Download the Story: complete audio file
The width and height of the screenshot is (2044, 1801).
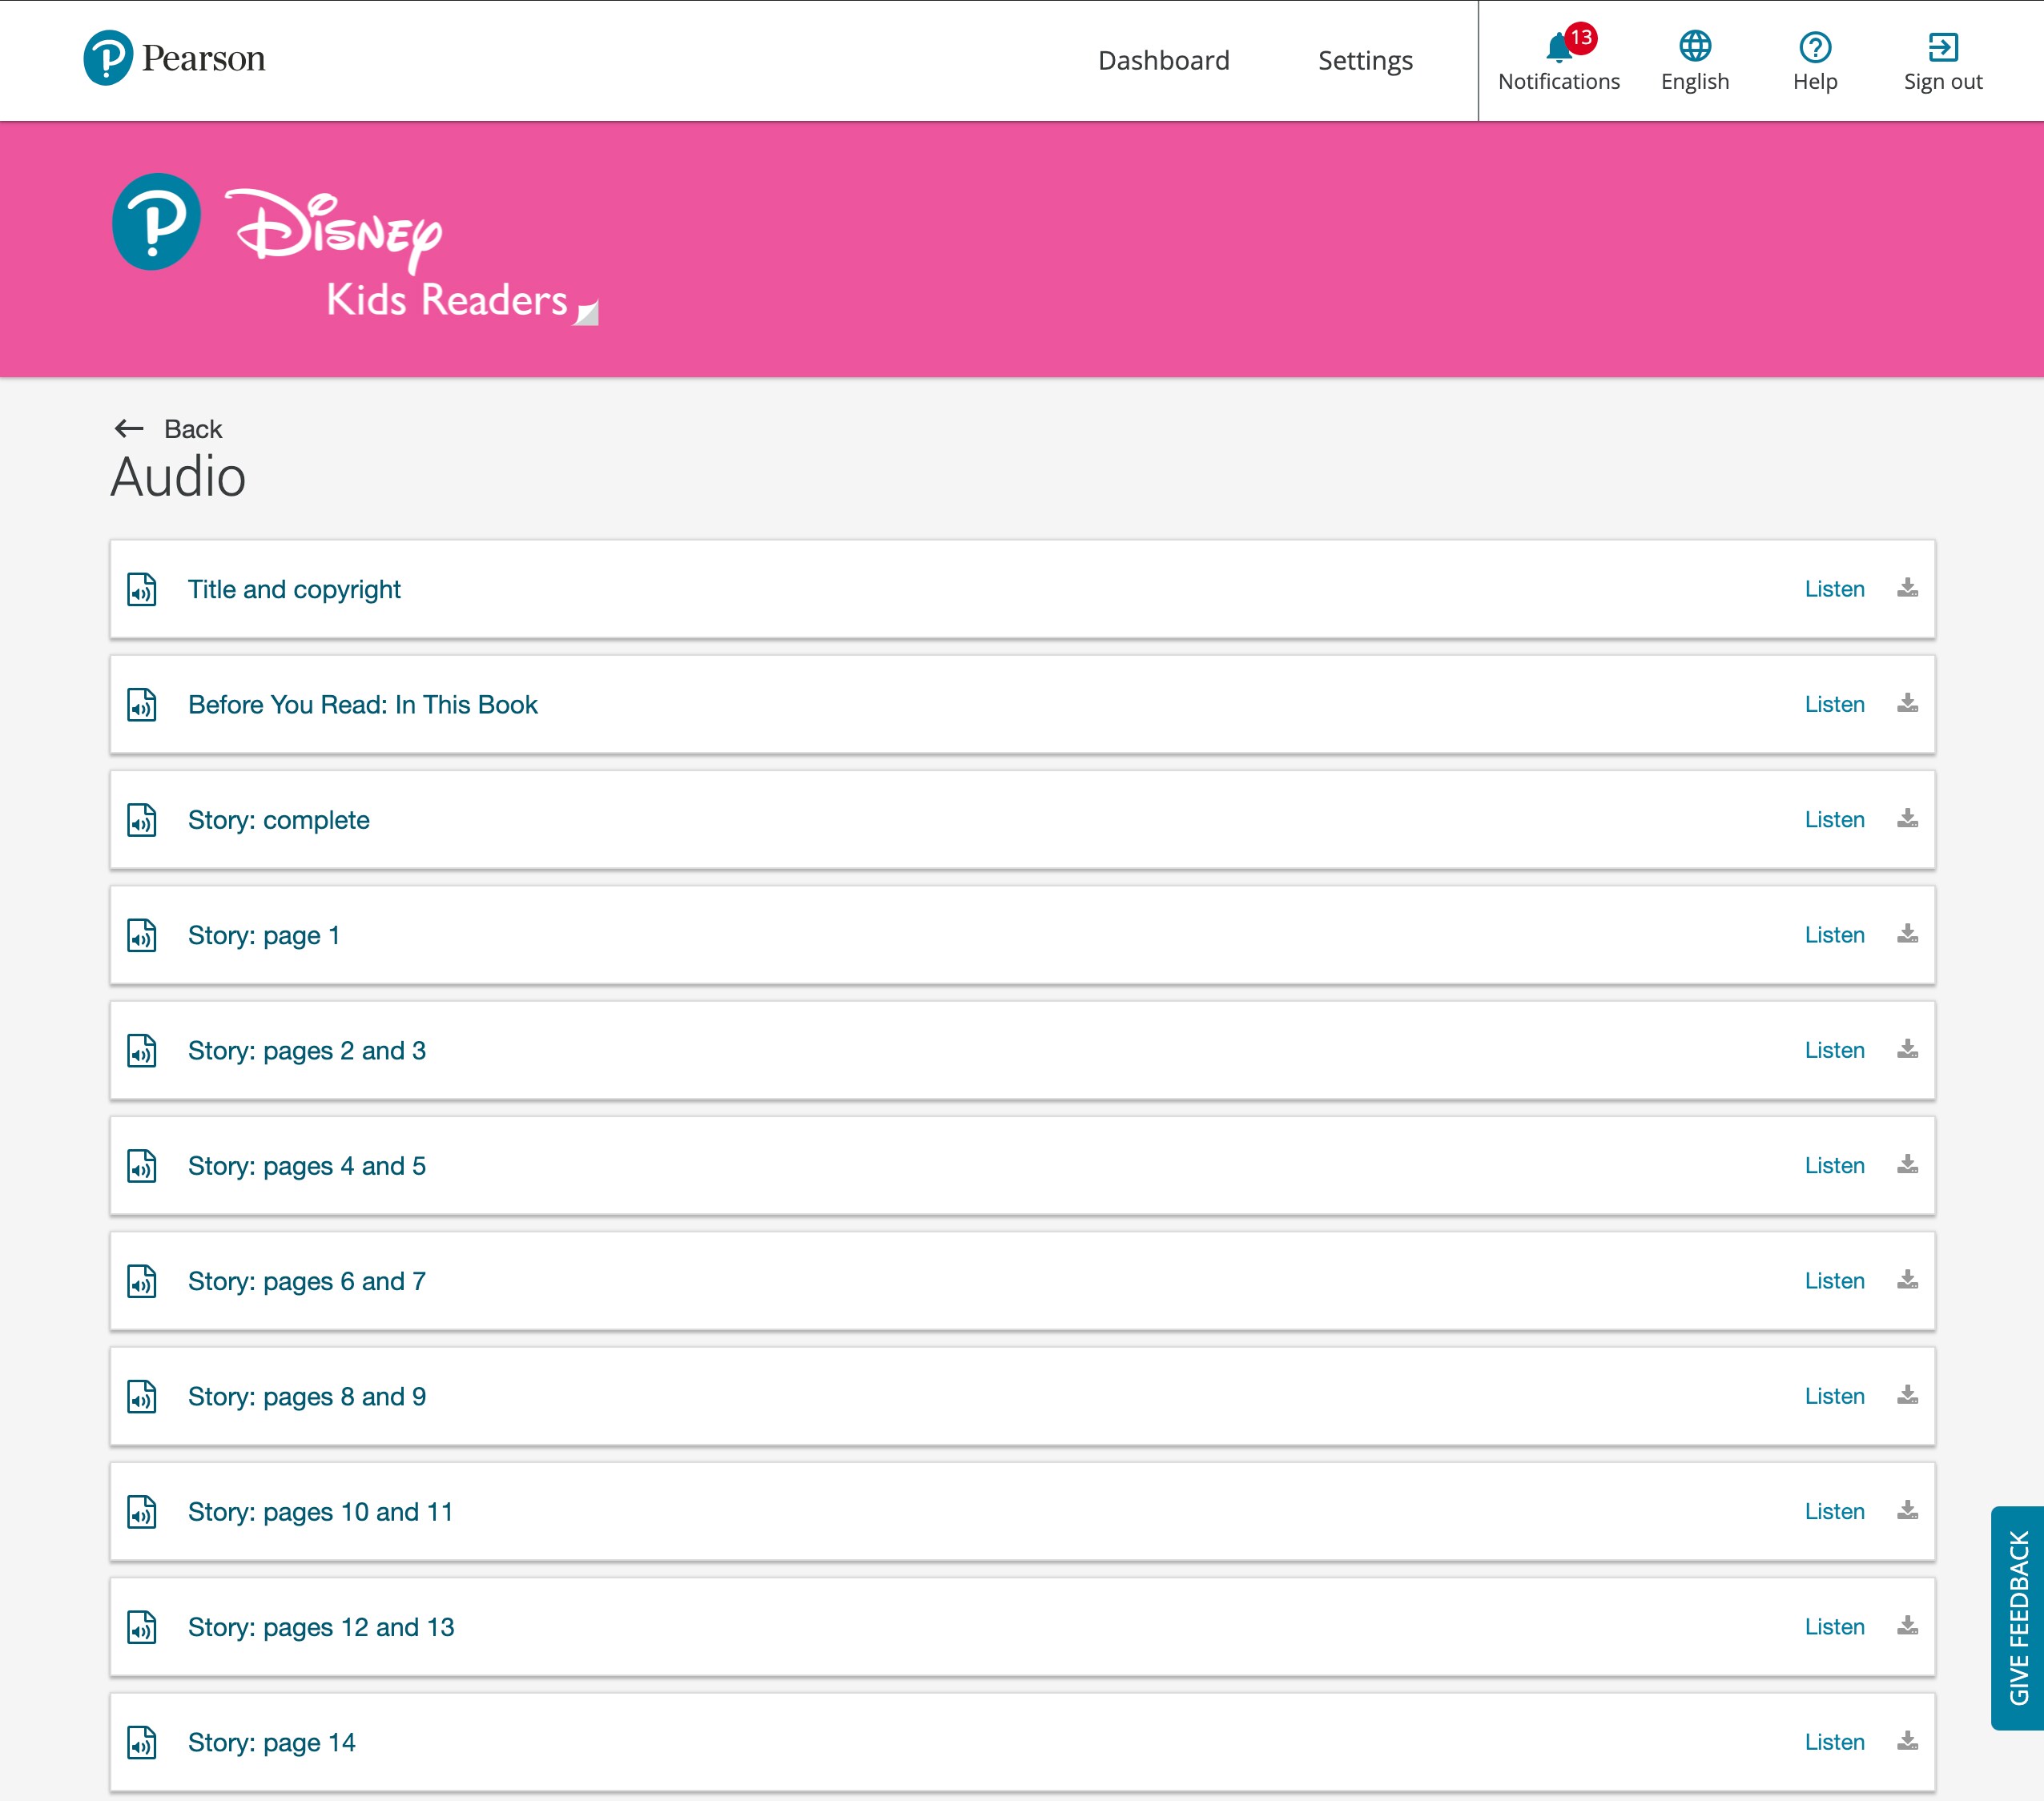point(1907,819)
